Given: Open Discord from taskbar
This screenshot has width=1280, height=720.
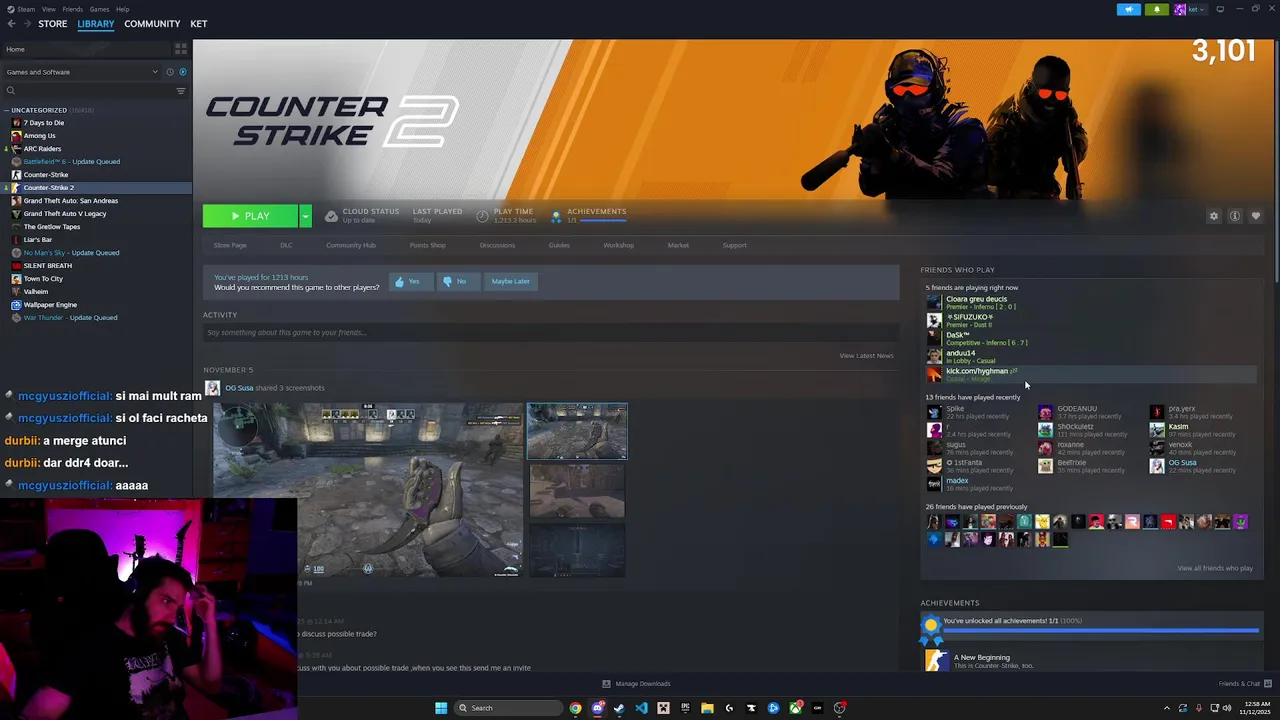Looking at the screenshot, I should 597,708.
